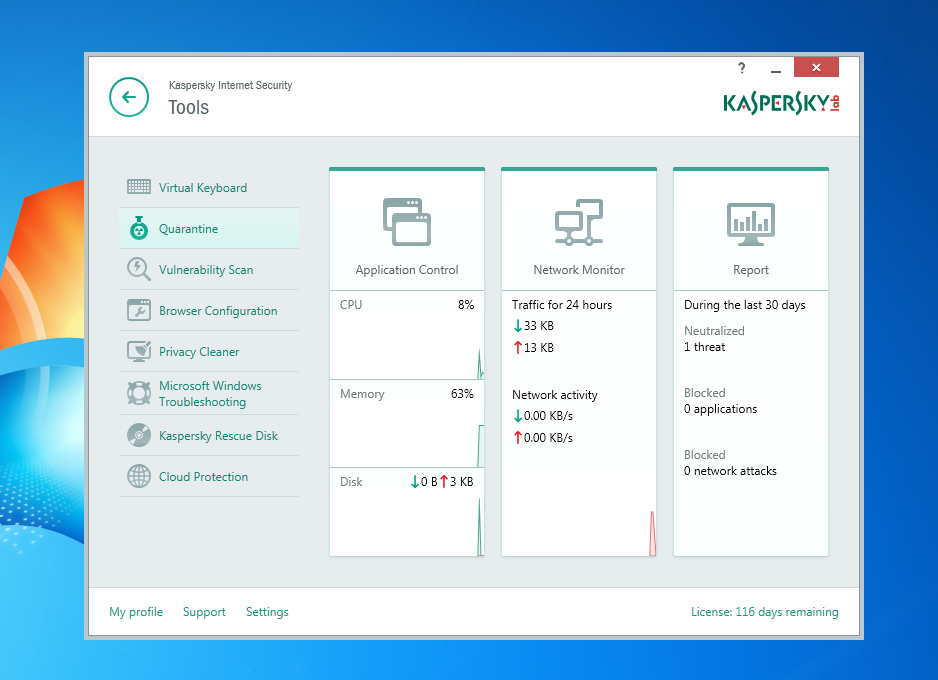Viewport: 938px width, 680px height.
Task: Click the Quarantine flask icon
Action: (139, 228)
